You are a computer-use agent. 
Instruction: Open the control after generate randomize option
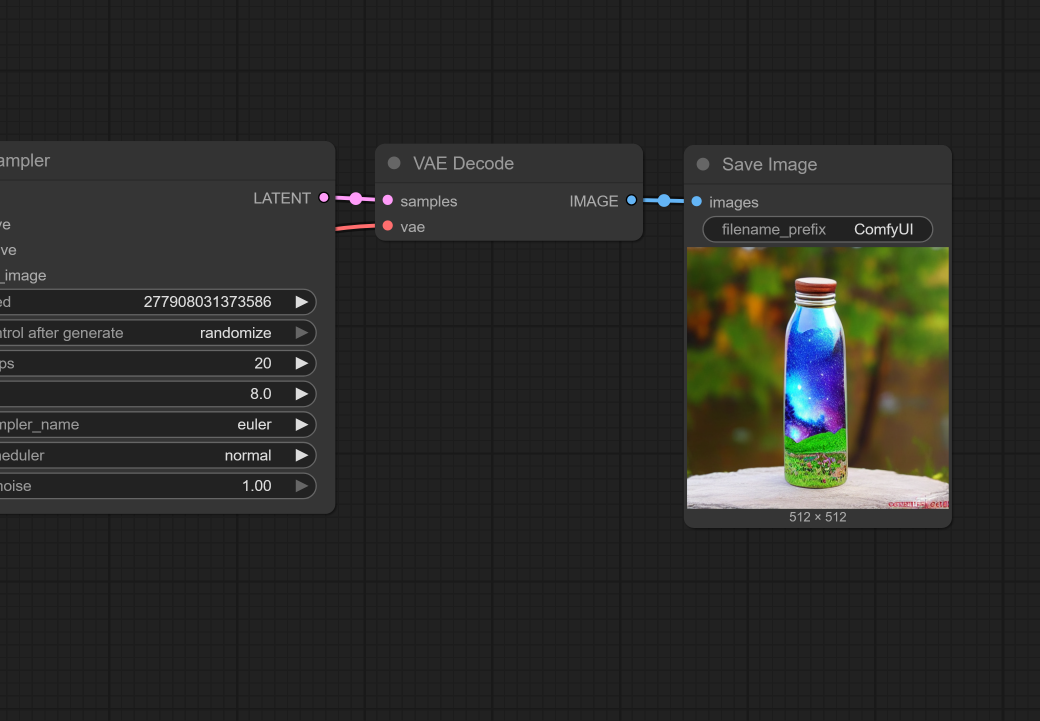coord(302,332)
